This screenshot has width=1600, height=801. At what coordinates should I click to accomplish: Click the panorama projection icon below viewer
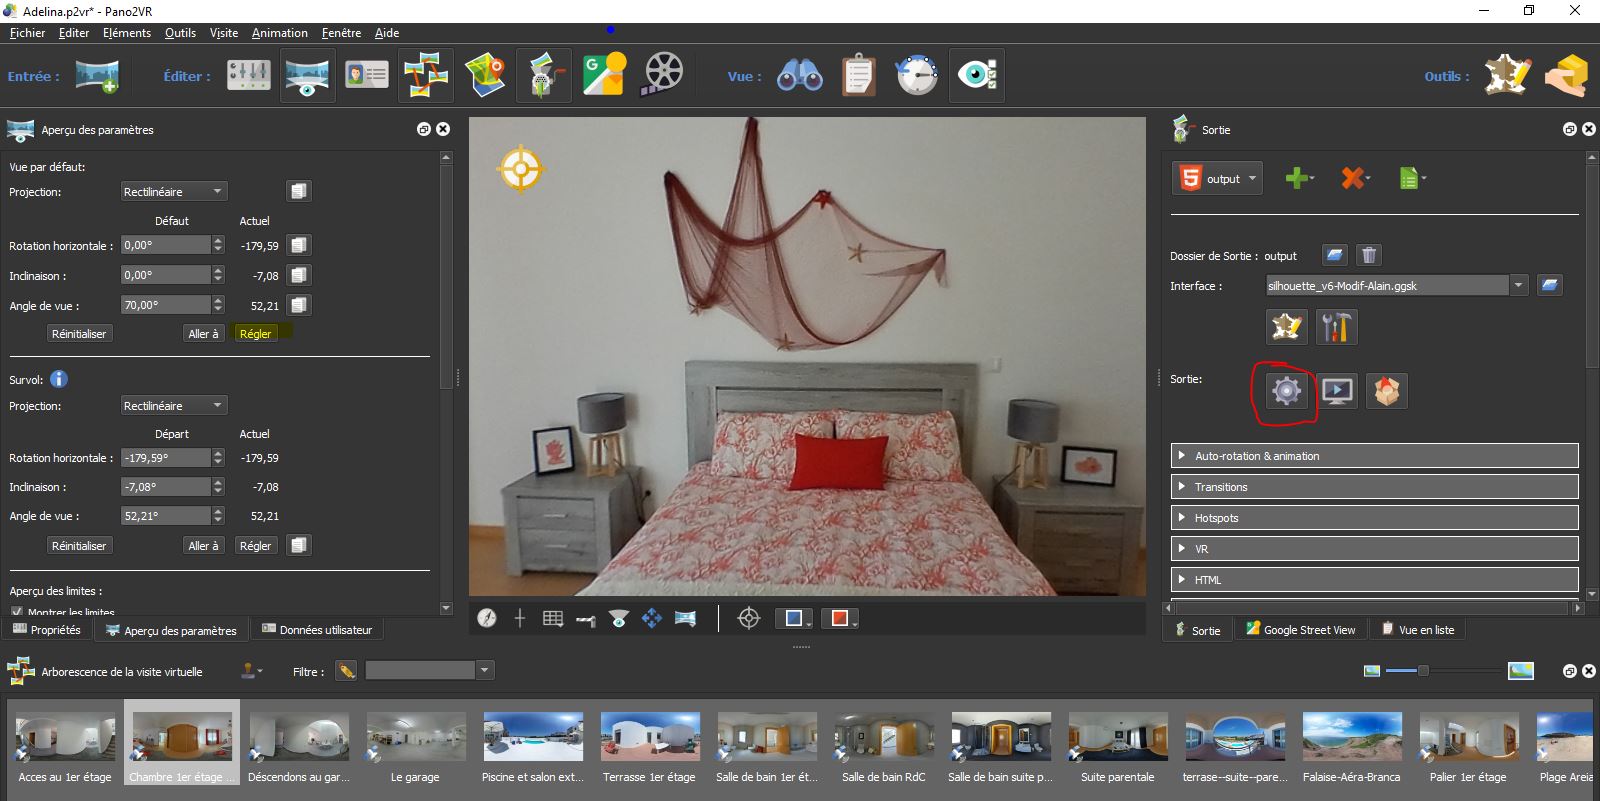point(685,618)
